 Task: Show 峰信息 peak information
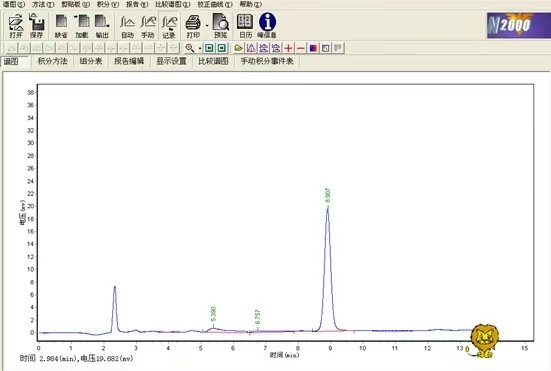[267, 26]
